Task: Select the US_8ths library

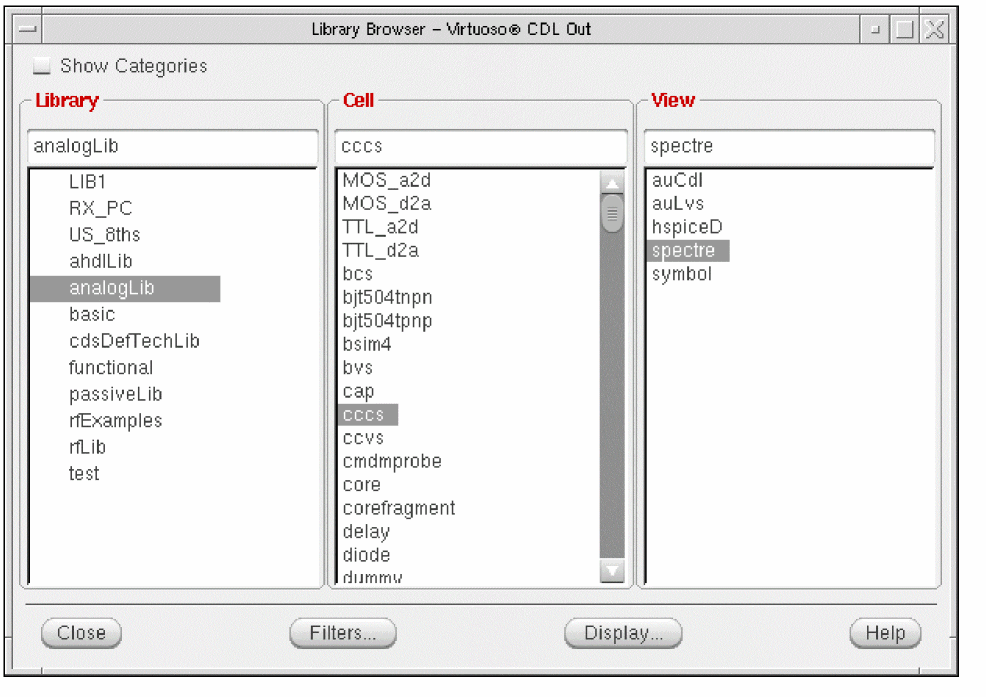Action: coord(104,235)
